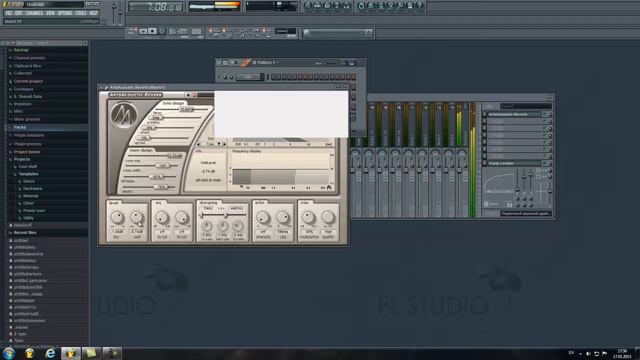
Task: Open the EDIT menu
Action: (x=19, y=13)
